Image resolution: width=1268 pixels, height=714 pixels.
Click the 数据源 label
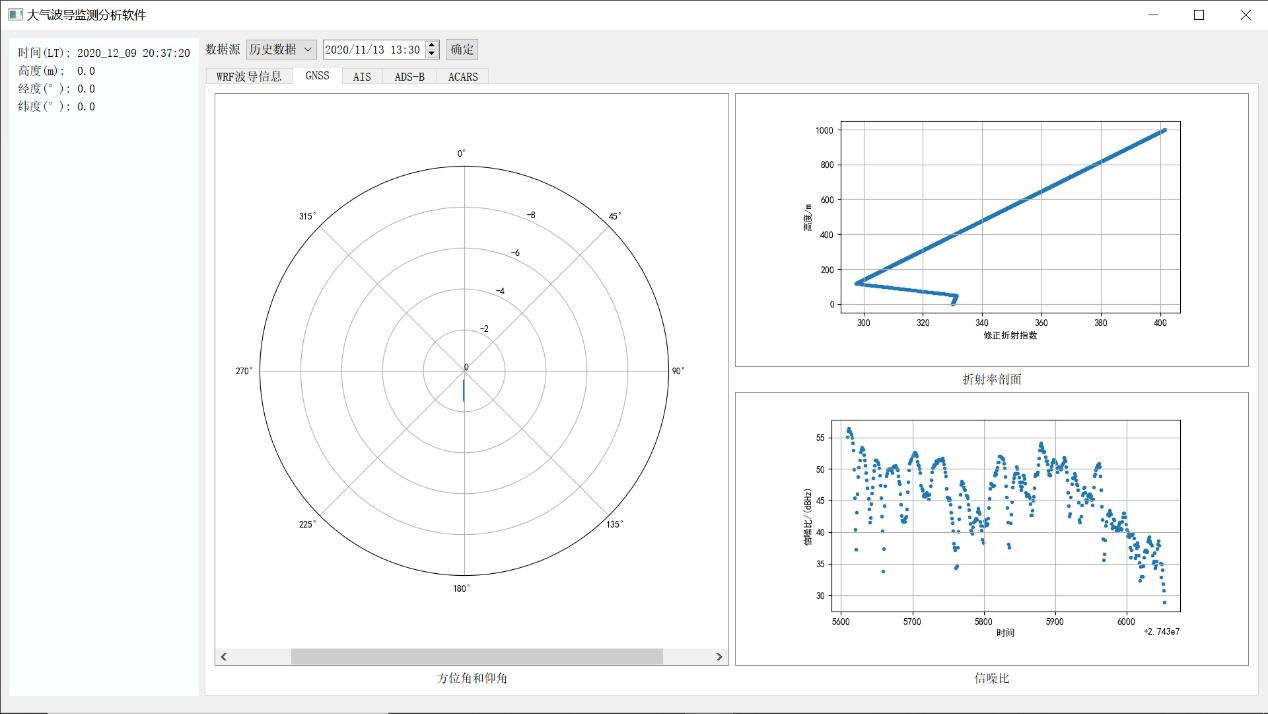(223, 49)
